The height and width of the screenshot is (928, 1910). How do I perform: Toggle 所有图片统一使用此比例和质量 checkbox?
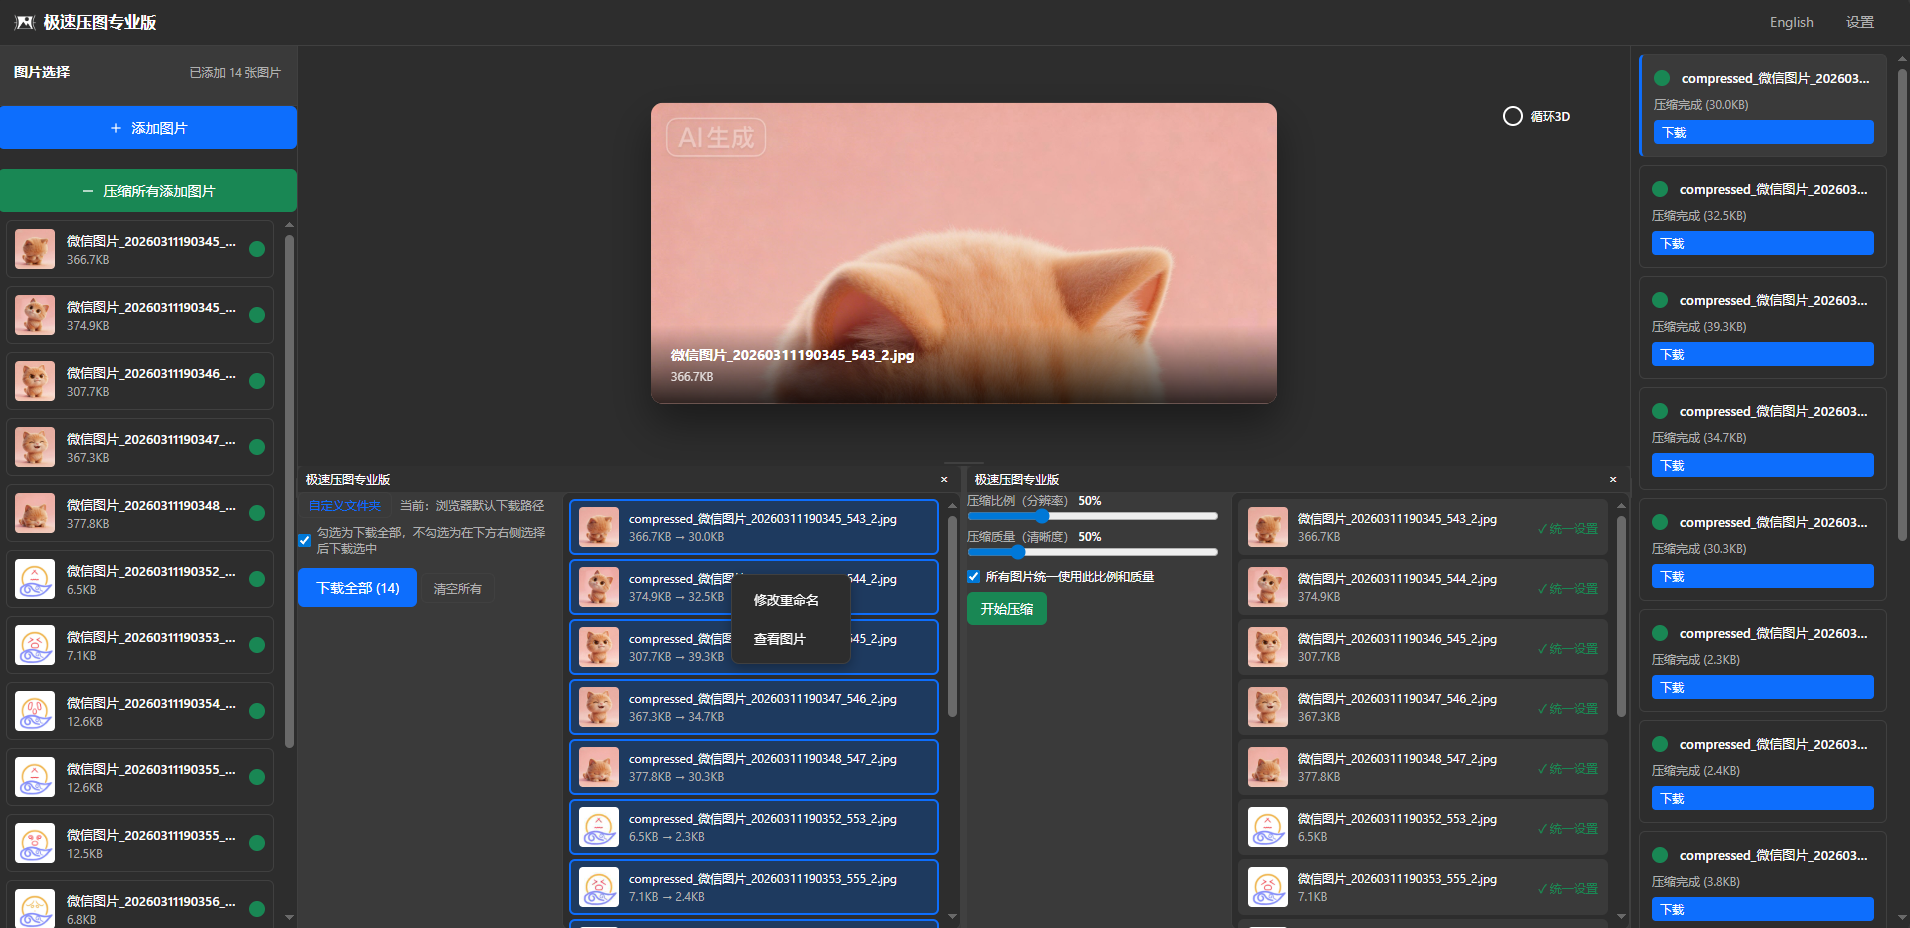pyautogui.click(x=974, y=576)
